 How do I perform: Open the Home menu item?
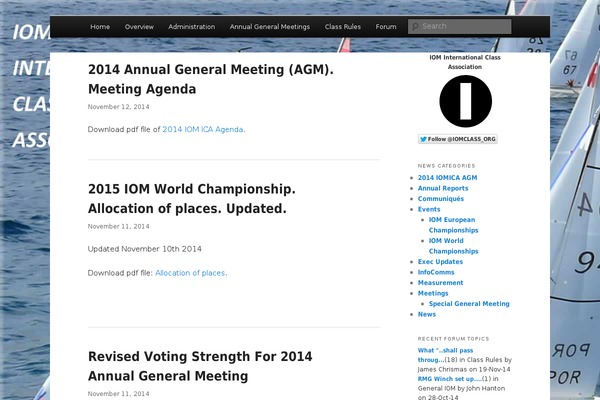click(x=100, y=27)
